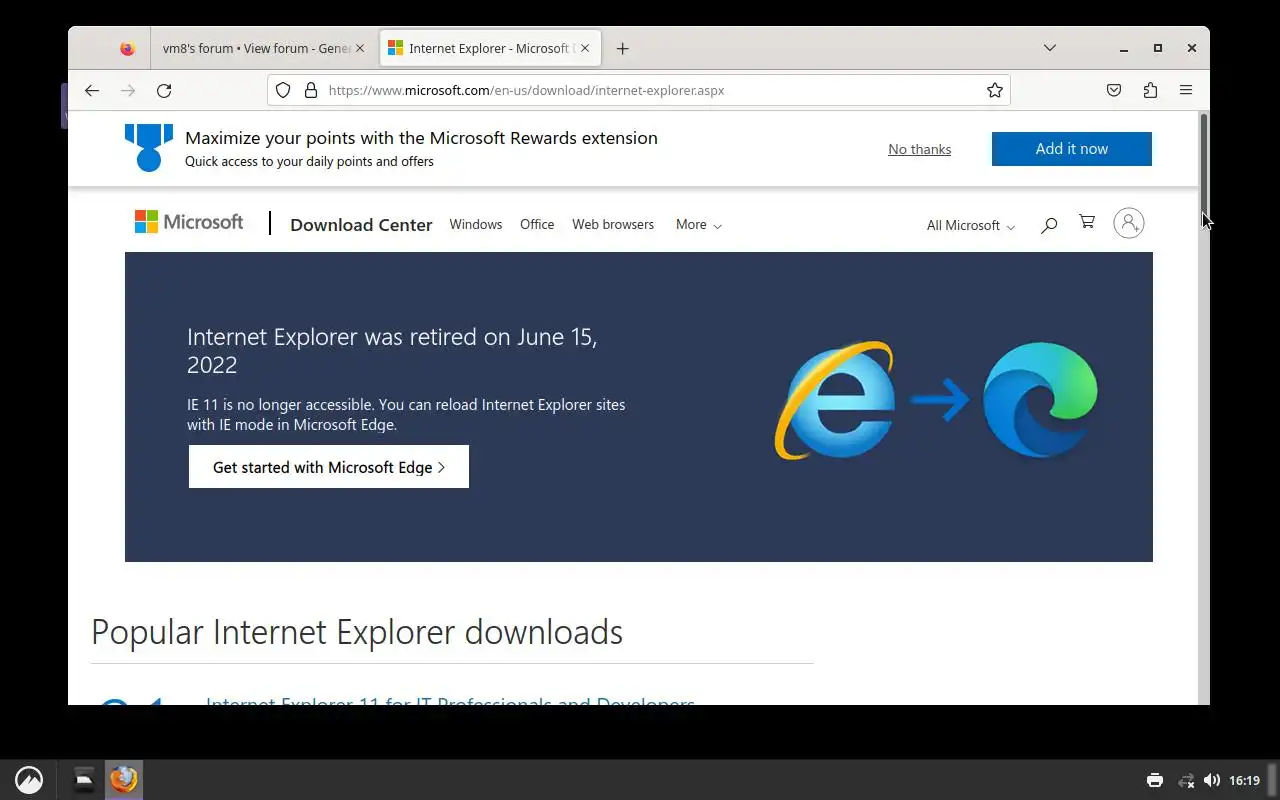This screenshot has height=800, width=1280.
Task: Click the Microsoft Edge logo image
Action: (x=1040, y=399)
